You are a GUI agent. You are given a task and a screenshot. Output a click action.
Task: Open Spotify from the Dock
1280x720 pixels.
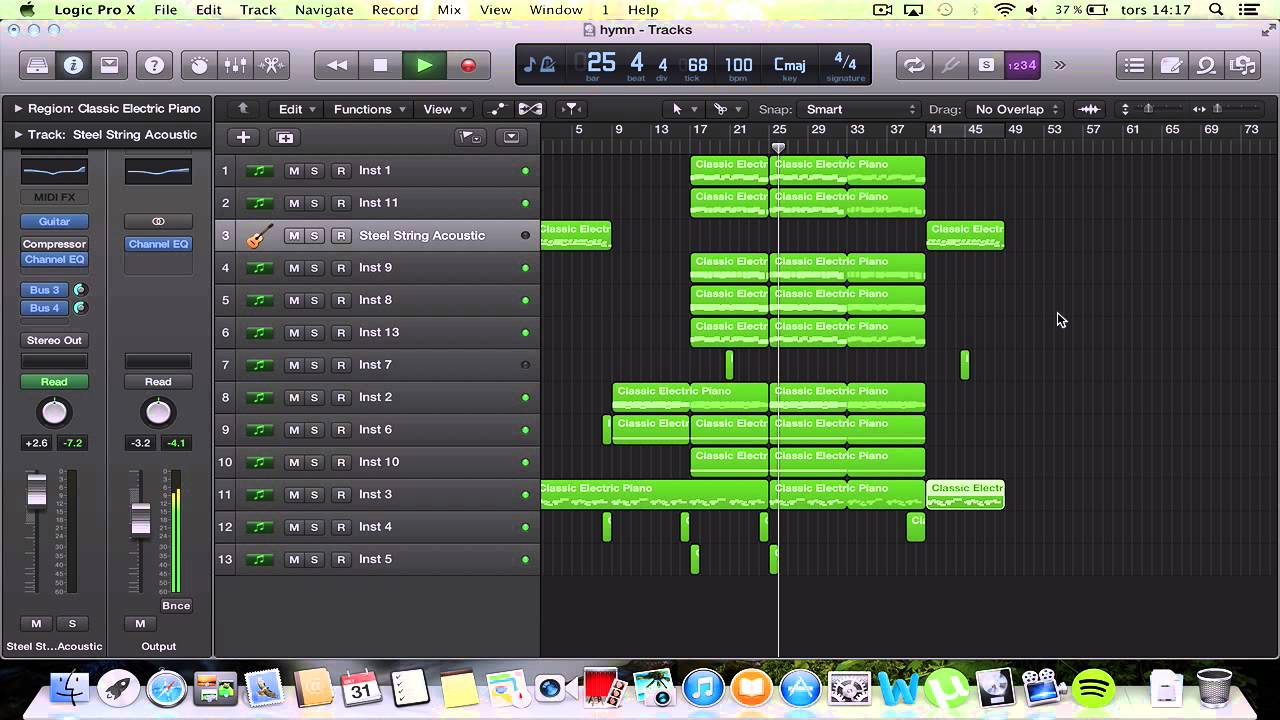click(x=1094, y=687)
